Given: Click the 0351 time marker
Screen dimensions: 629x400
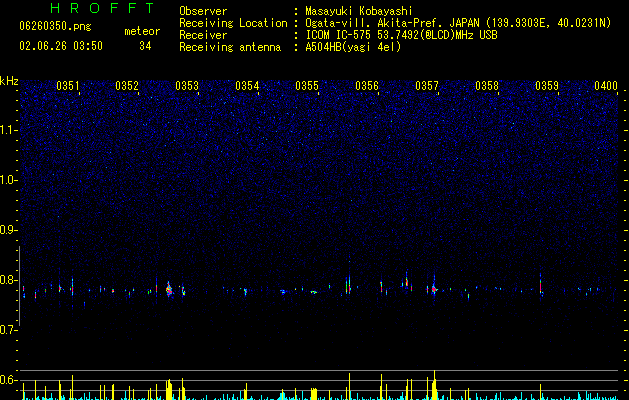Looking at the screenshot, I should (68, 86).
